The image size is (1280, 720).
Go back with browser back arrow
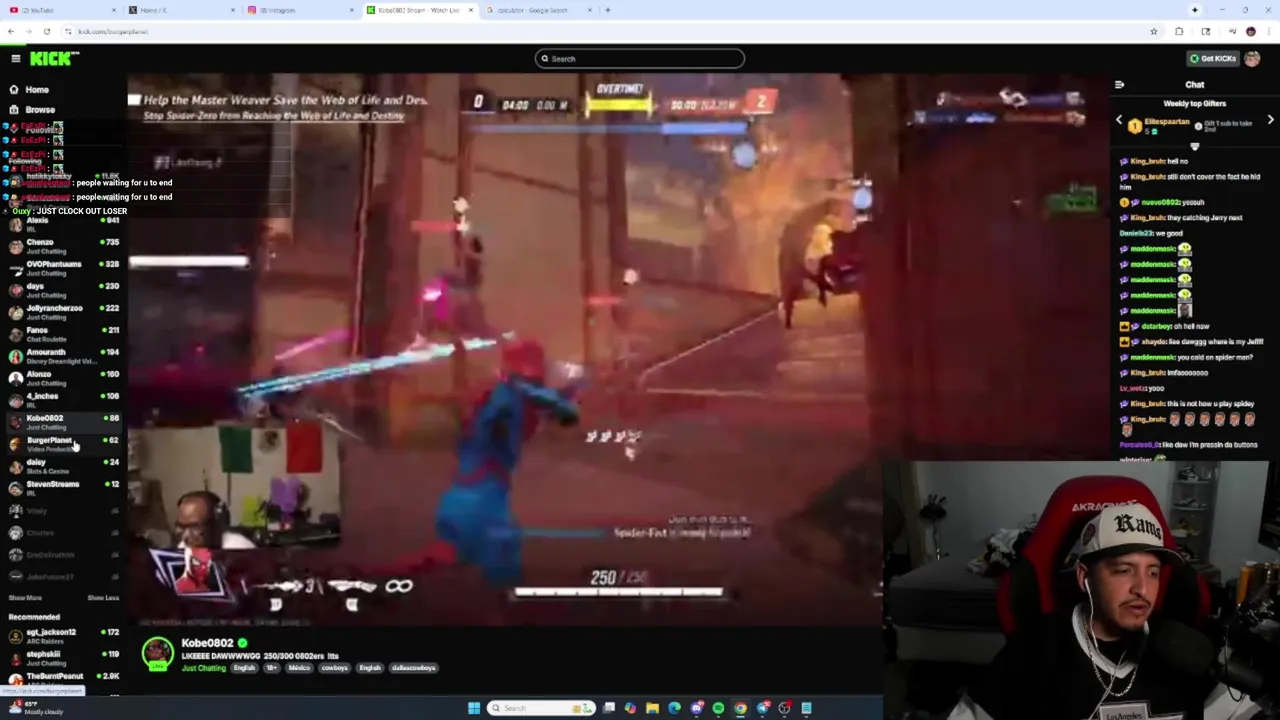11,31
